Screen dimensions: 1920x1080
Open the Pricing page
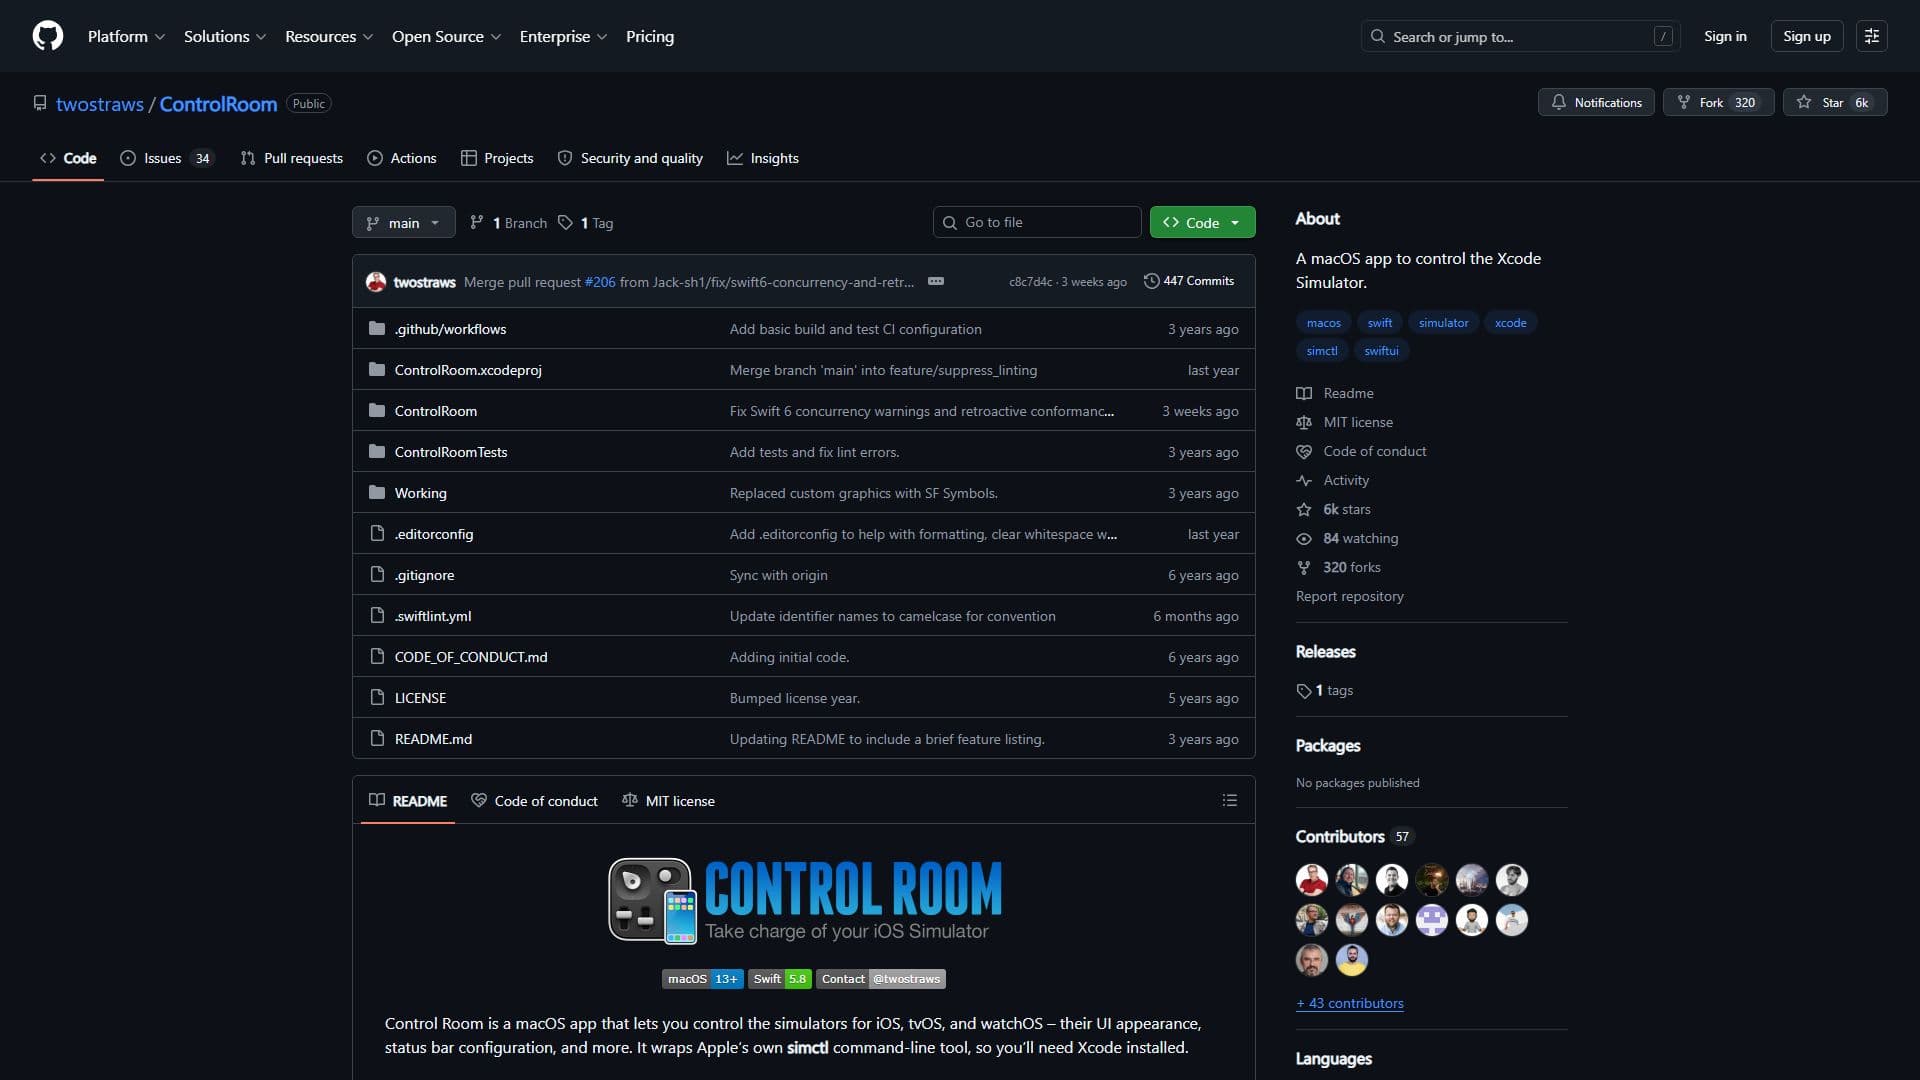tap(650, 36)
